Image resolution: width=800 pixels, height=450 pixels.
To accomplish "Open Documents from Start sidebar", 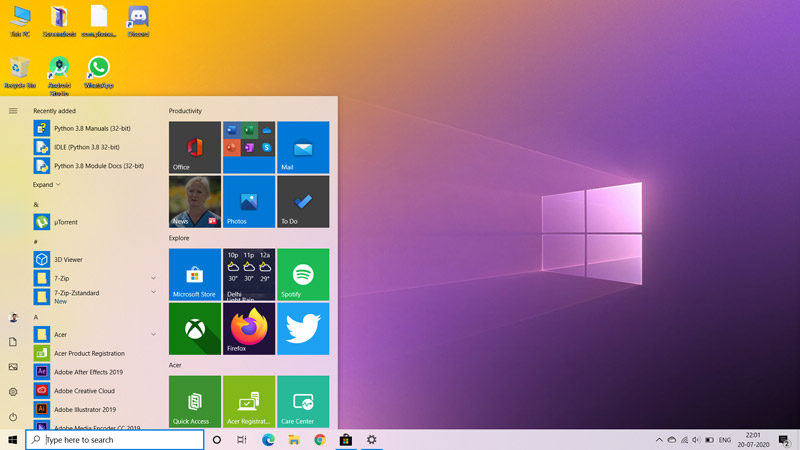I will pyautogui.click(x=13, y=342).
